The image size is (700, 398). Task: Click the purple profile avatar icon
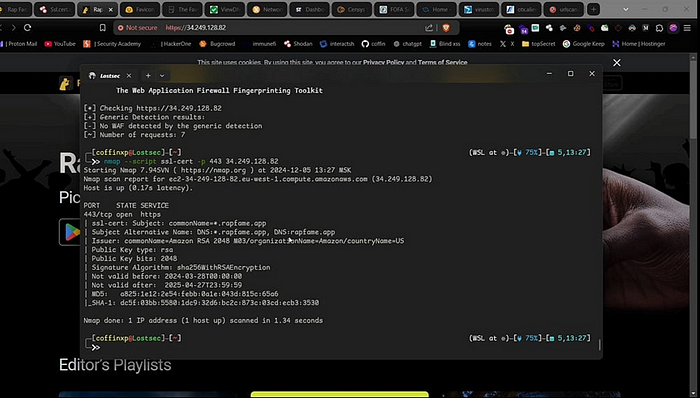coord(673,28)
